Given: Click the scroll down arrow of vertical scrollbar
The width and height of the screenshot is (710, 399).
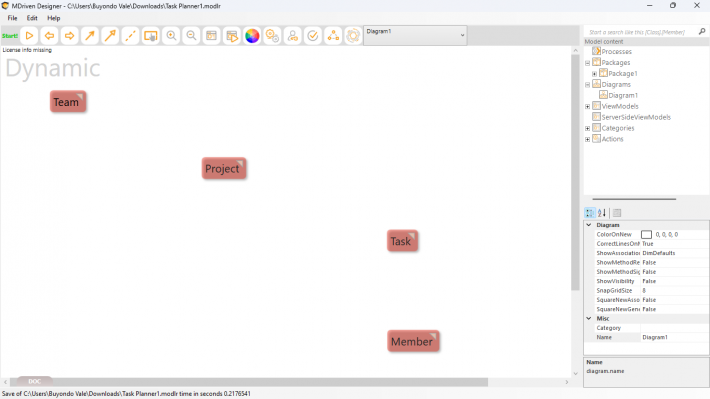Looking at the screenshot, I should coord(576,374).
